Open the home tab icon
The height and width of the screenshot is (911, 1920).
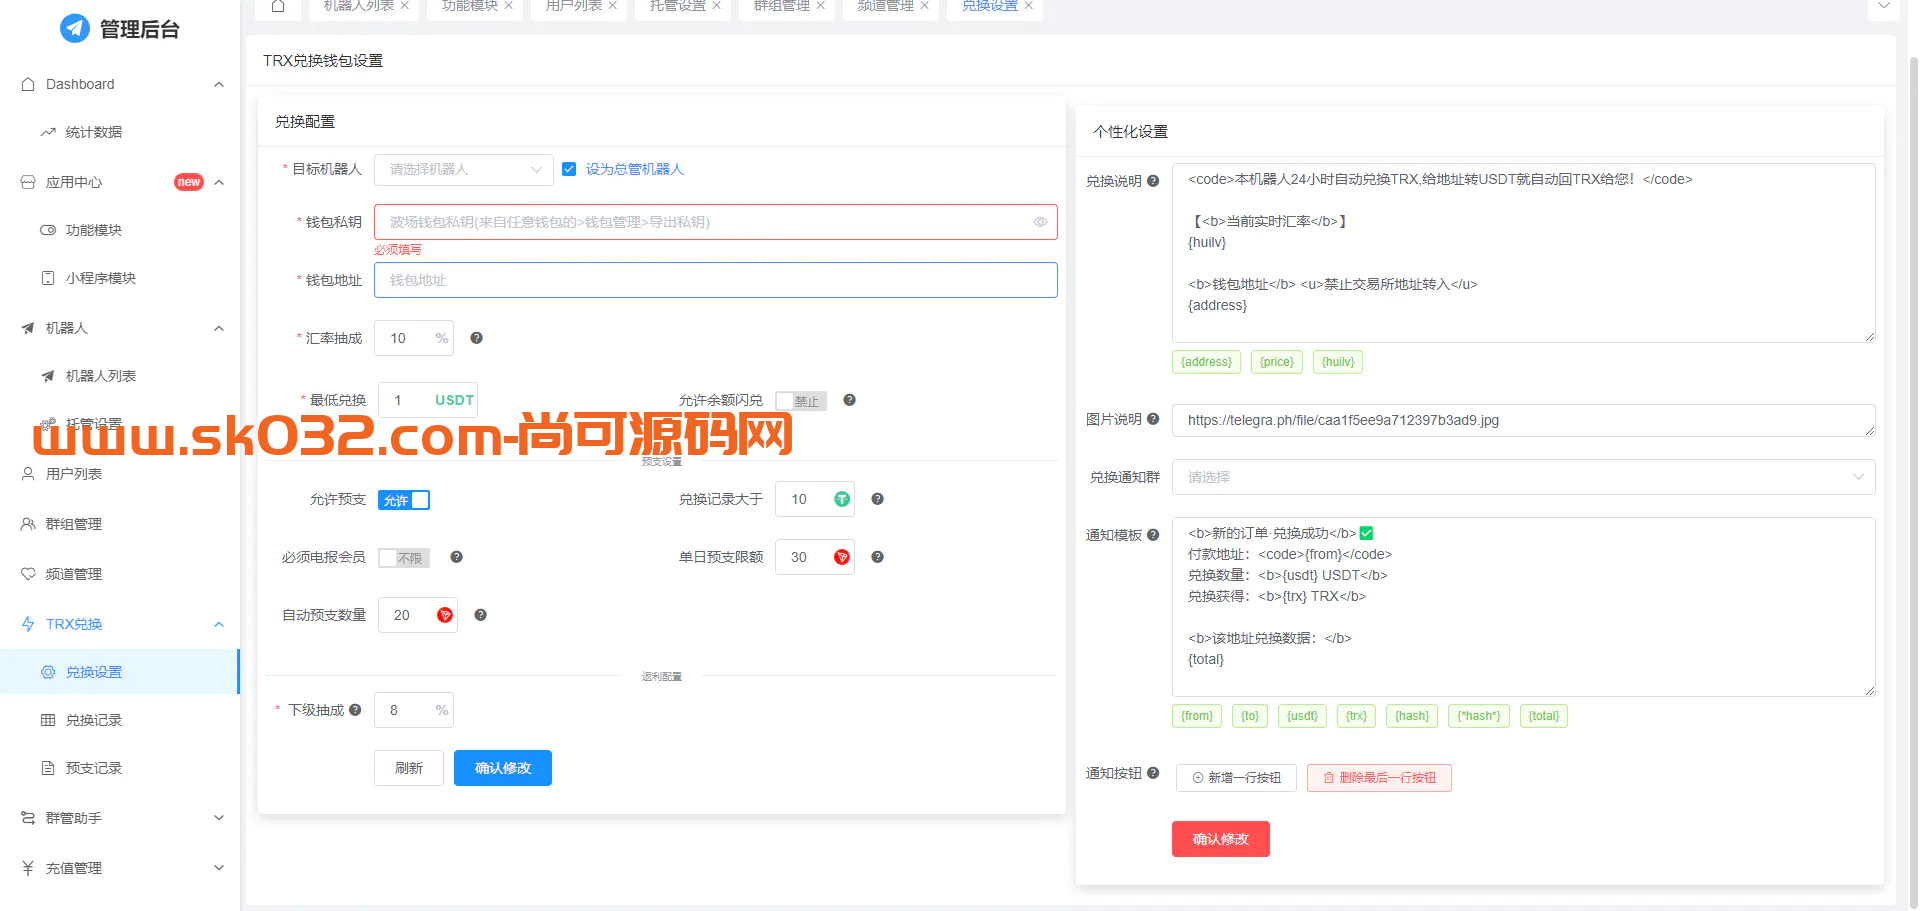tap(278, 6)
